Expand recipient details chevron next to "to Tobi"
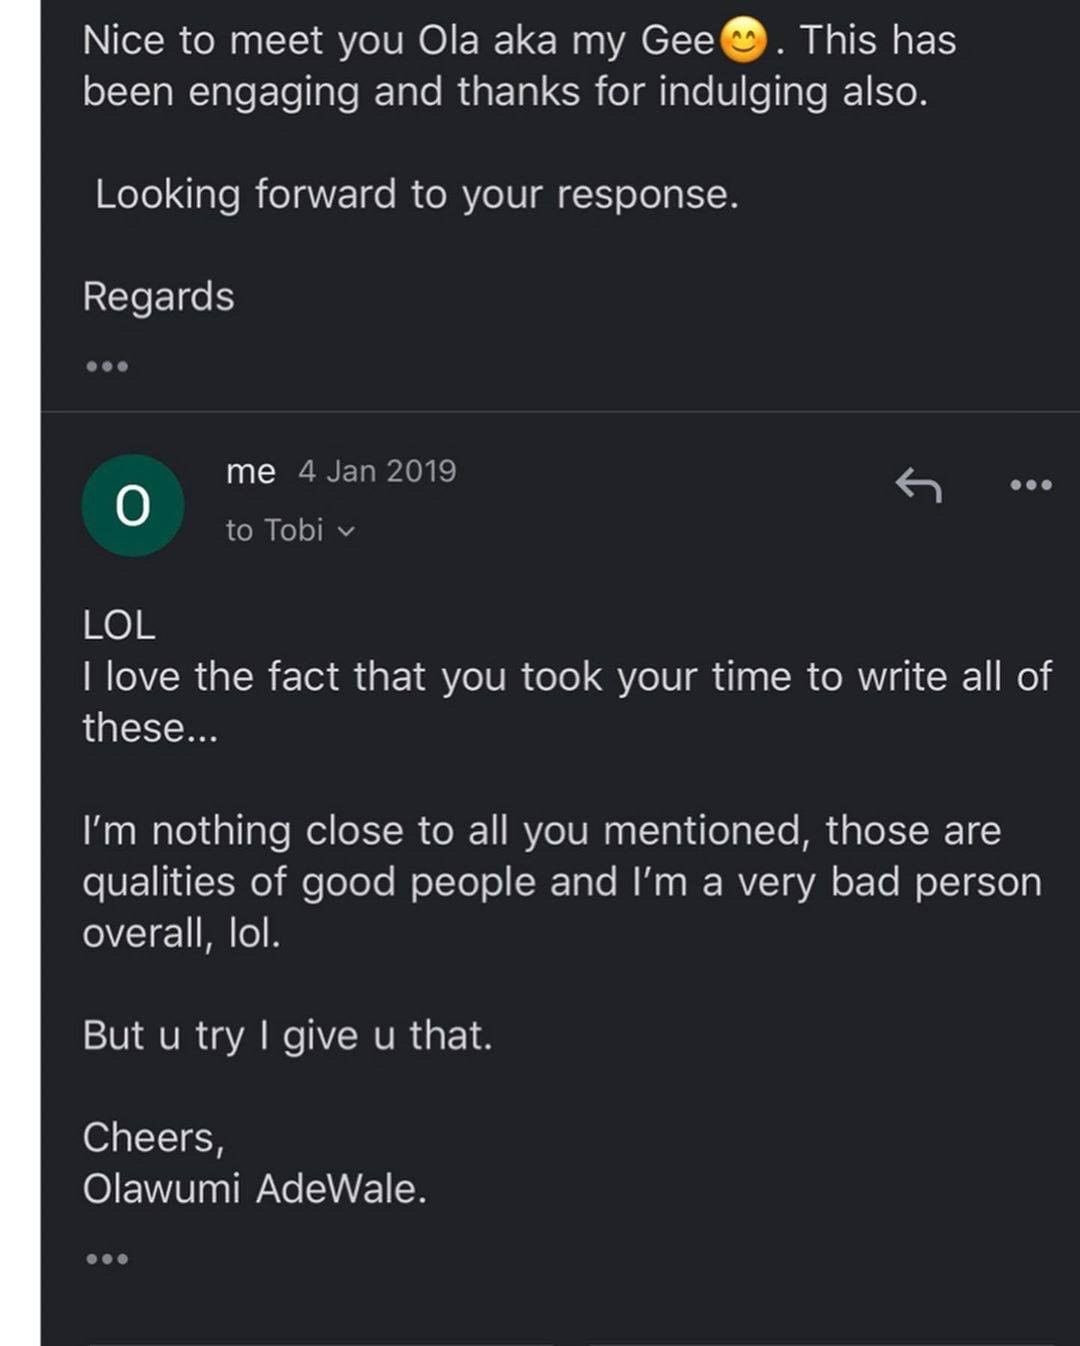Screen dimensions: 1080x1346 tap(346, 532)
